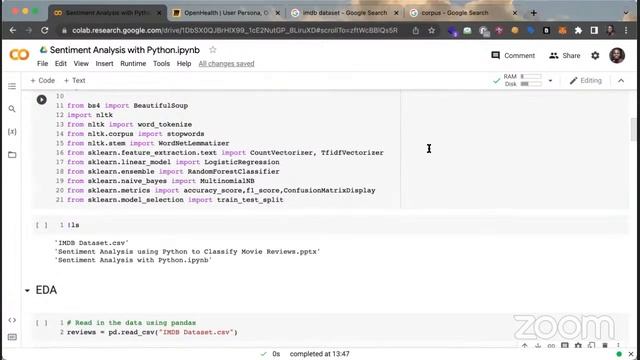Add a new Text cell
The width and height of the screenshot is (640, 360).
coord(74,80)
